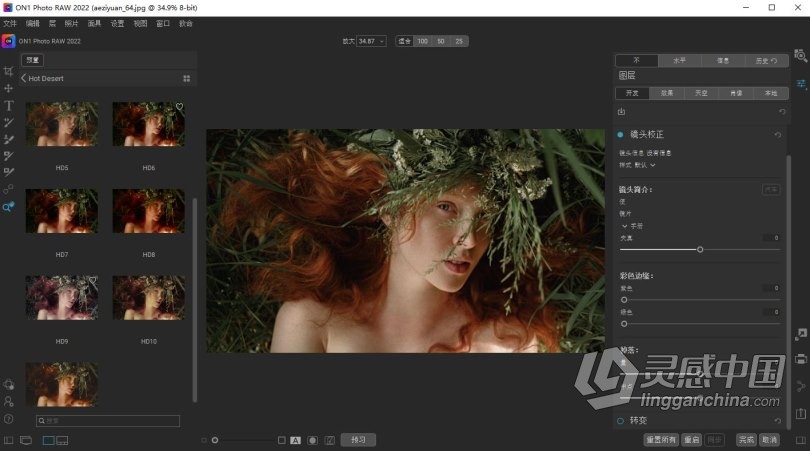This screenshot has height=451, width=810.
Task: Select the Refine mask tool
Action: coord(8,172)
